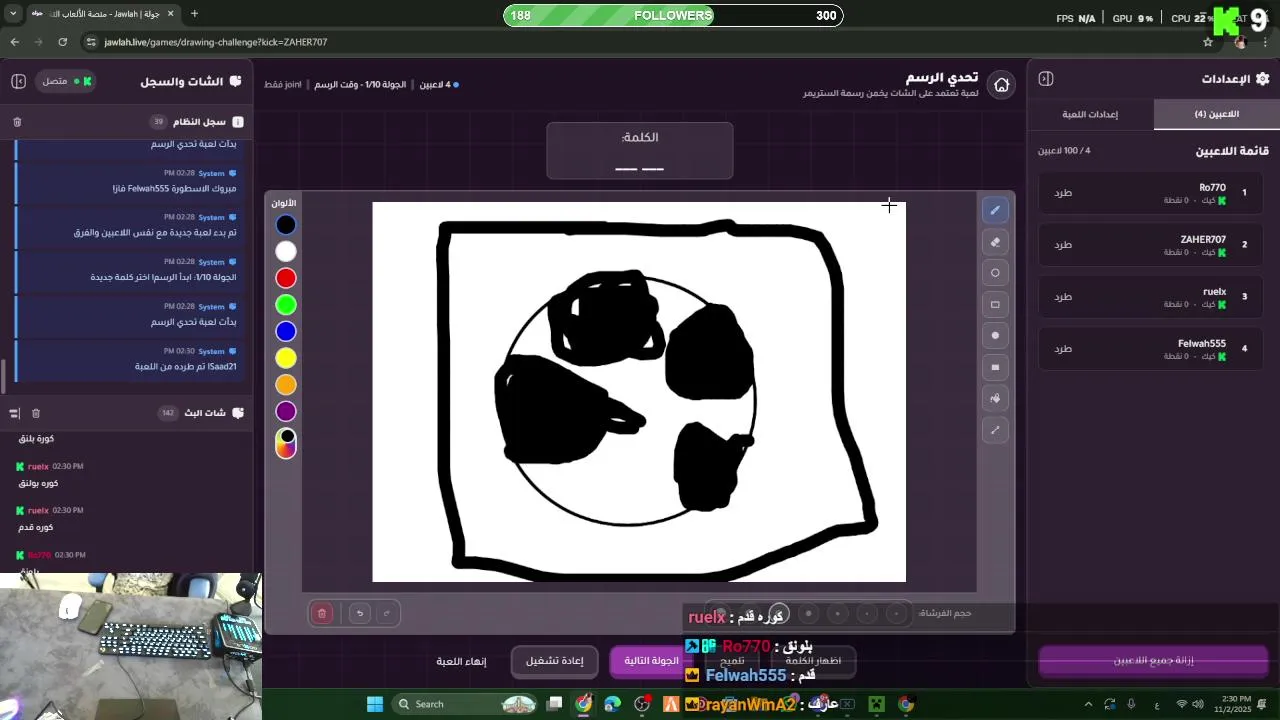Click the taskbar Search box
This screenshot has width=1280, height=720.
click(467, 704)
